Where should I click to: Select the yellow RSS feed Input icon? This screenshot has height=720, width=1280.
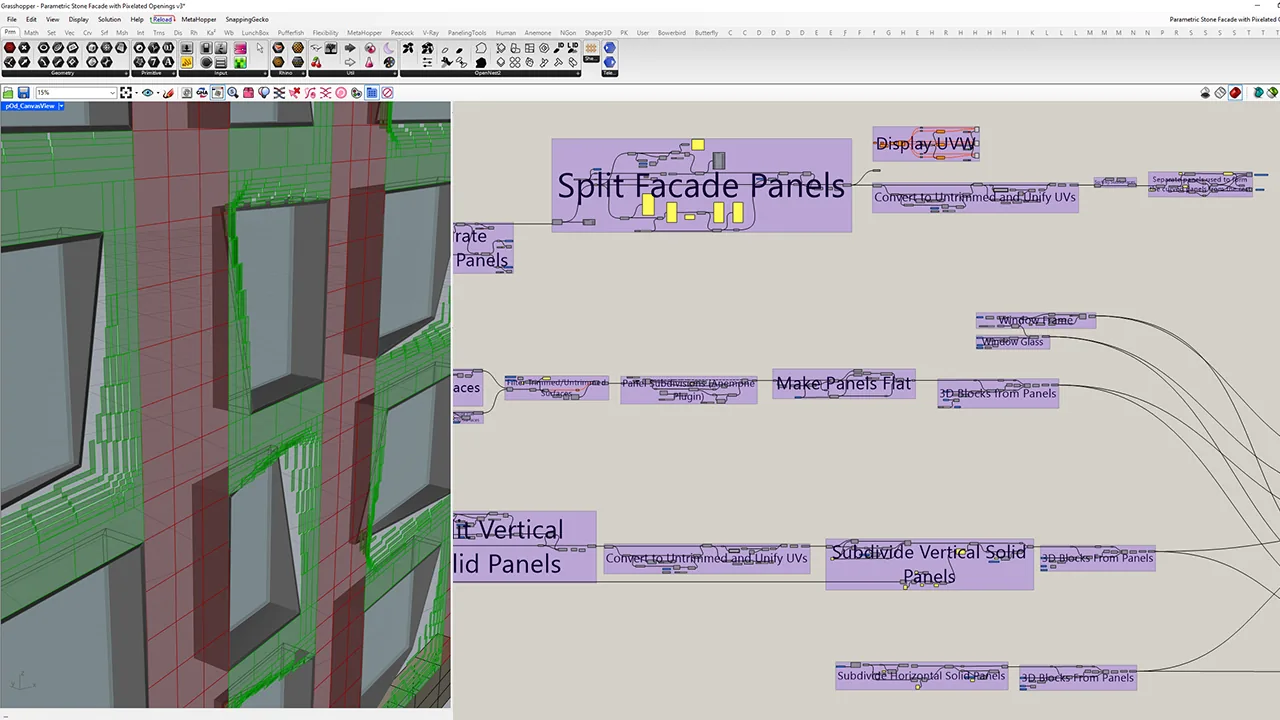(x=187, y=62)
